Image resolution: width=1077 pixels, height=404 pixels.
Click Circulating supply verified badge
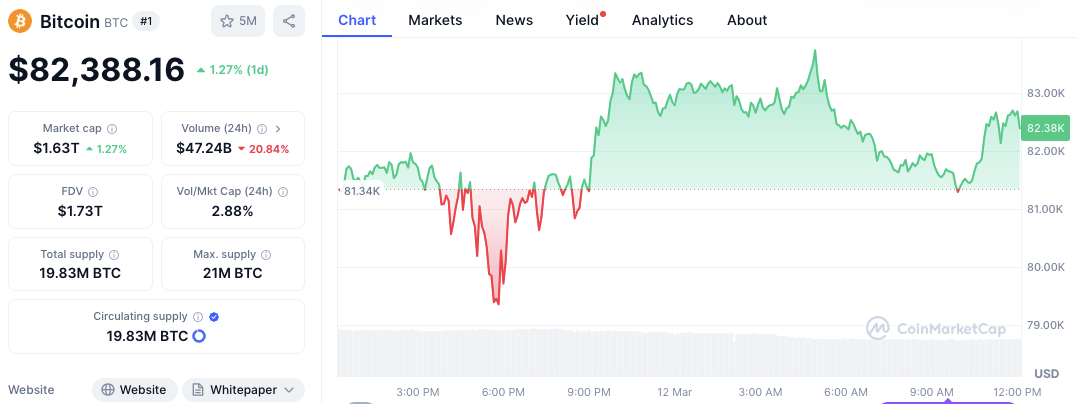[x=215, y=317]
